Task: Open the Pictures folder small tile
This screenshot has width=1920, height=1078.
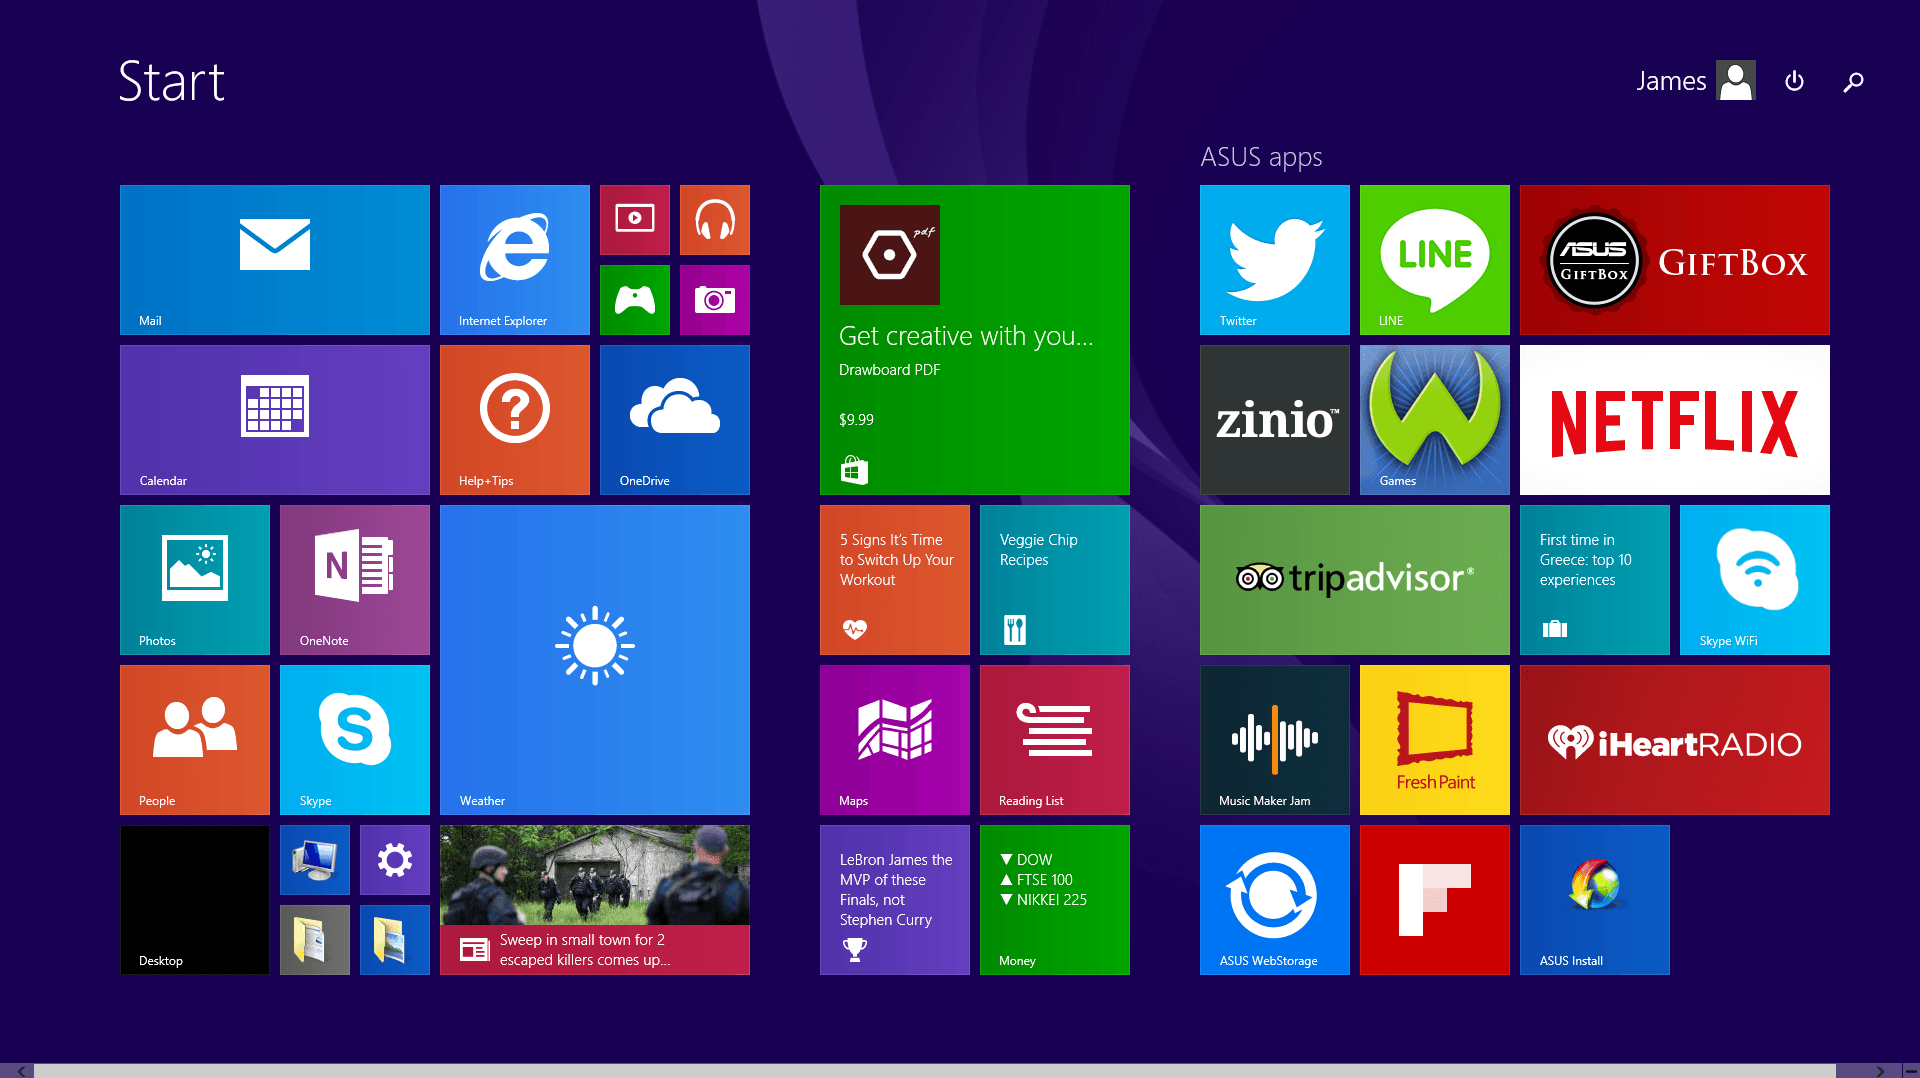Action: 395,940
